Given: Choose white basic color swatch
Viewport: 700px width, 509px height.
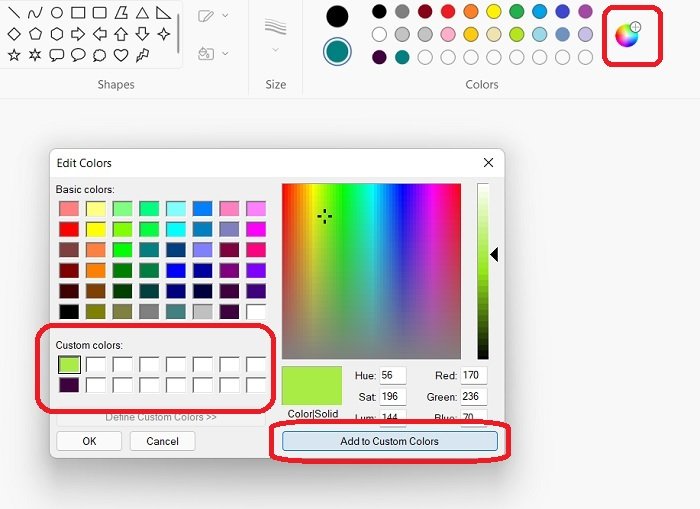Looking at the screenshot, I should (256, 311).
